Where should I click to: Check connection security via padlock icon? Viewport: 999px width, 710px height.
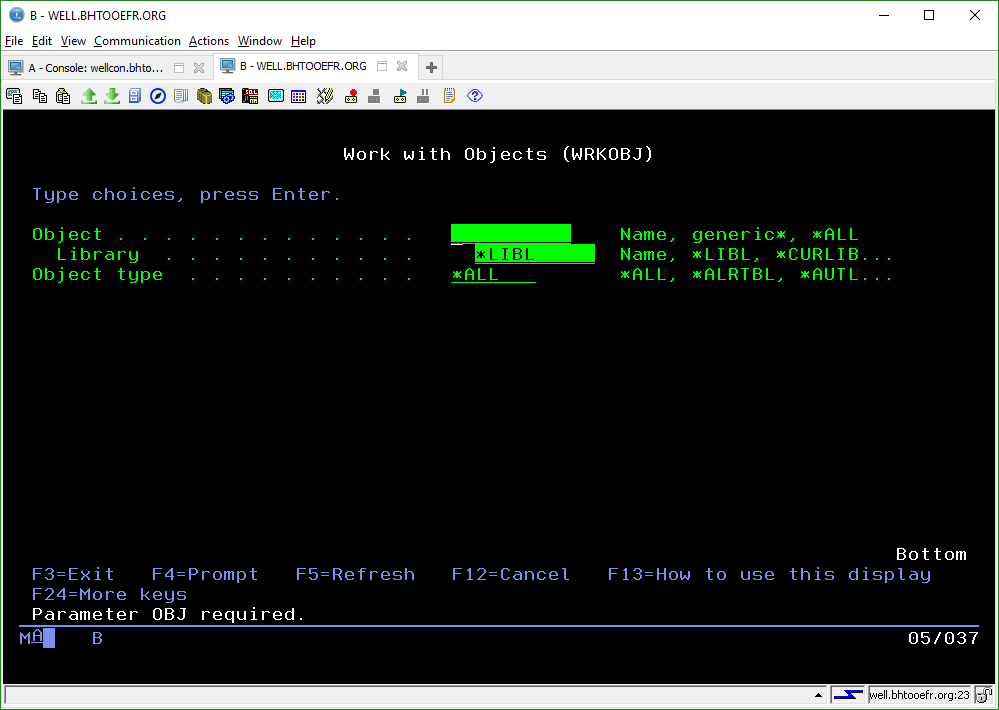pyautogui.click(x=984, y=695)
